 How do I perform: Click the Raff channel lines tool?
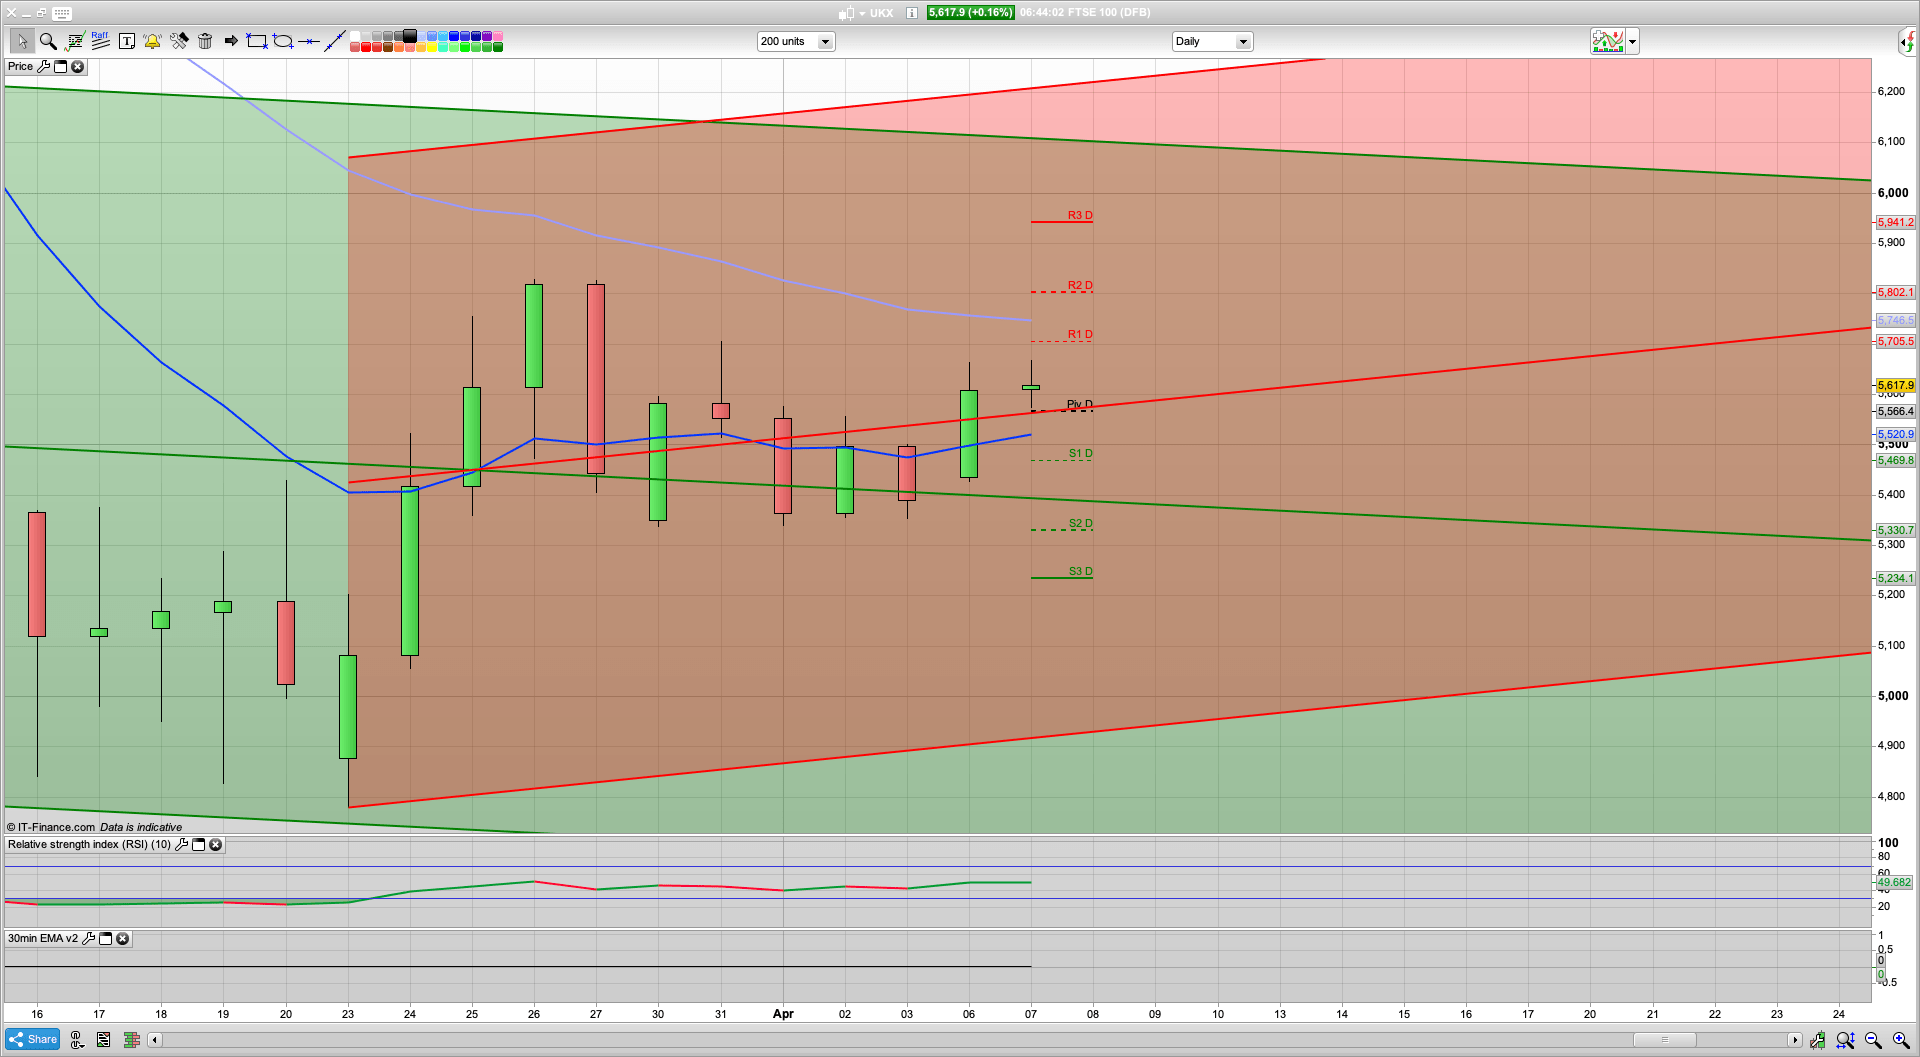pyautogui.click(x=100, y=41)
